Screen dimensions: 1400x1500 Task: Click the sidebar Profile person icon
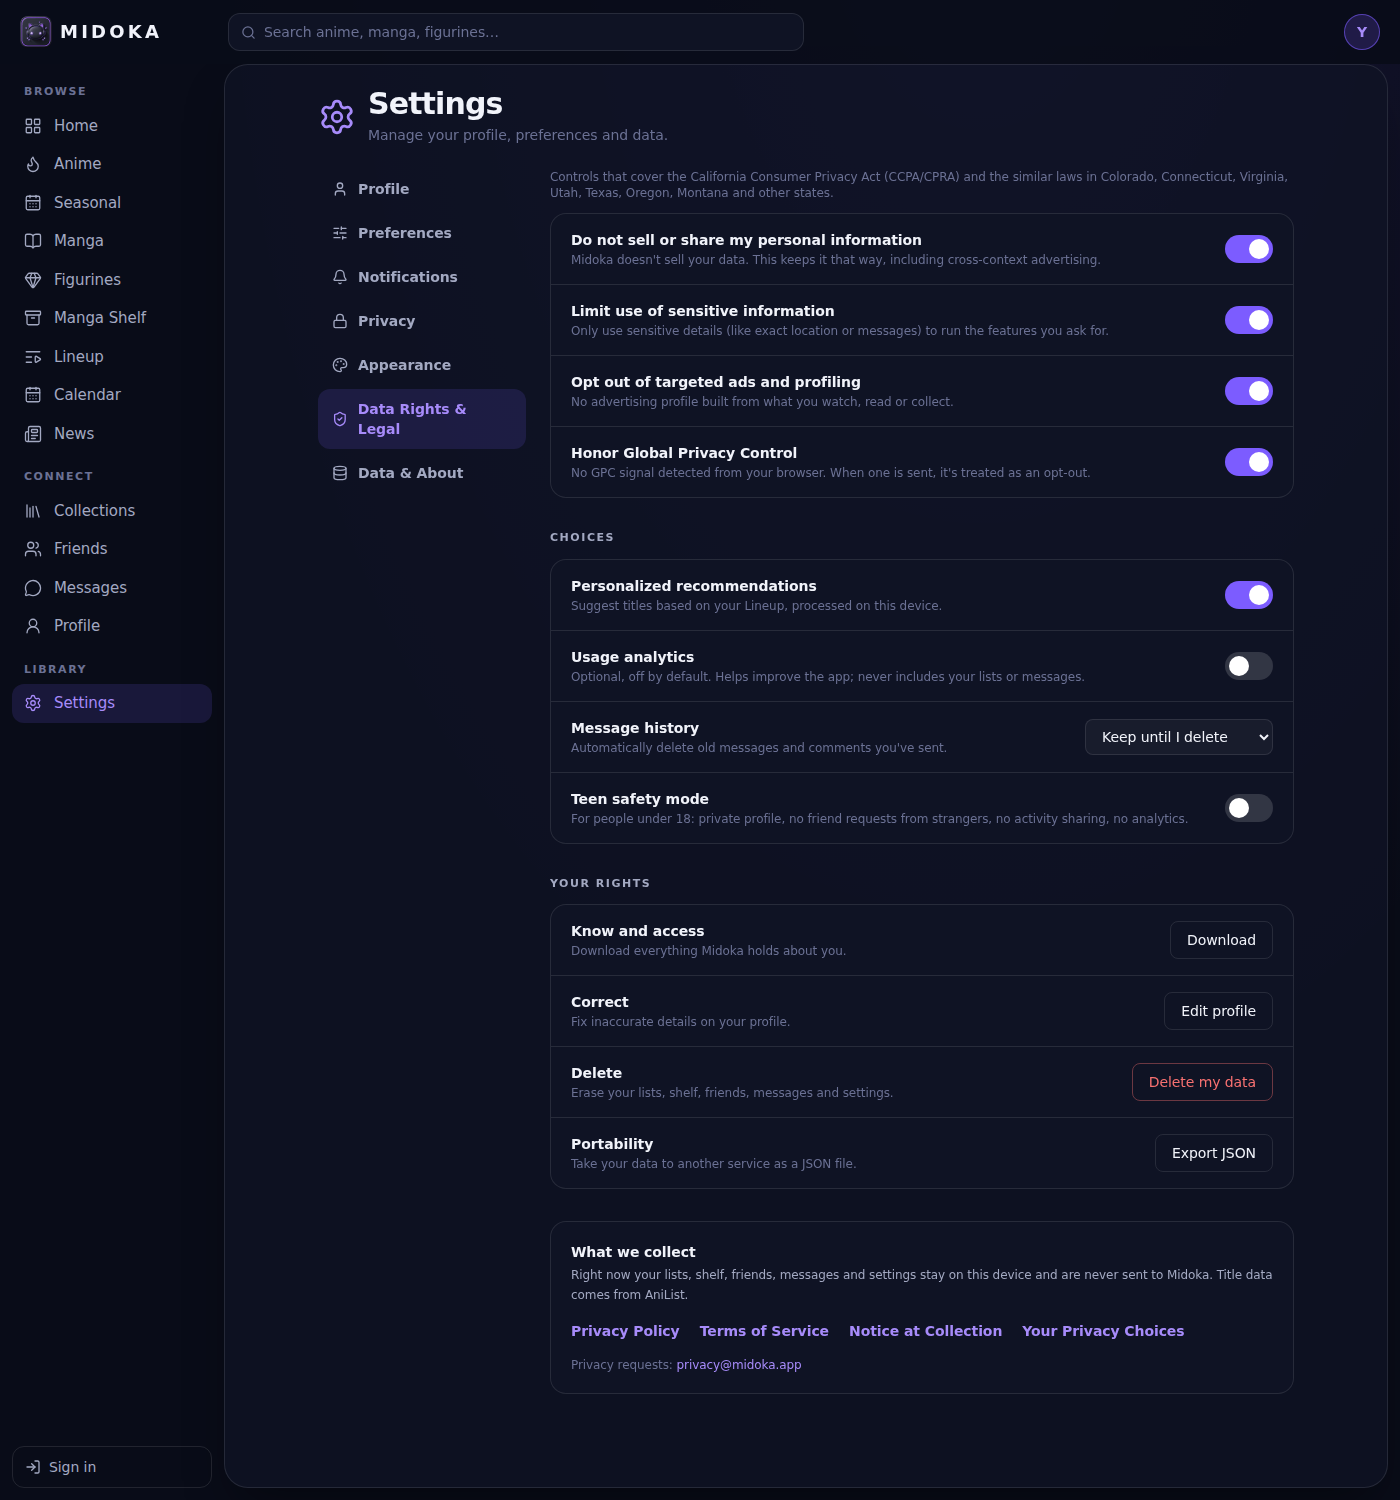(x=33, y=626)
